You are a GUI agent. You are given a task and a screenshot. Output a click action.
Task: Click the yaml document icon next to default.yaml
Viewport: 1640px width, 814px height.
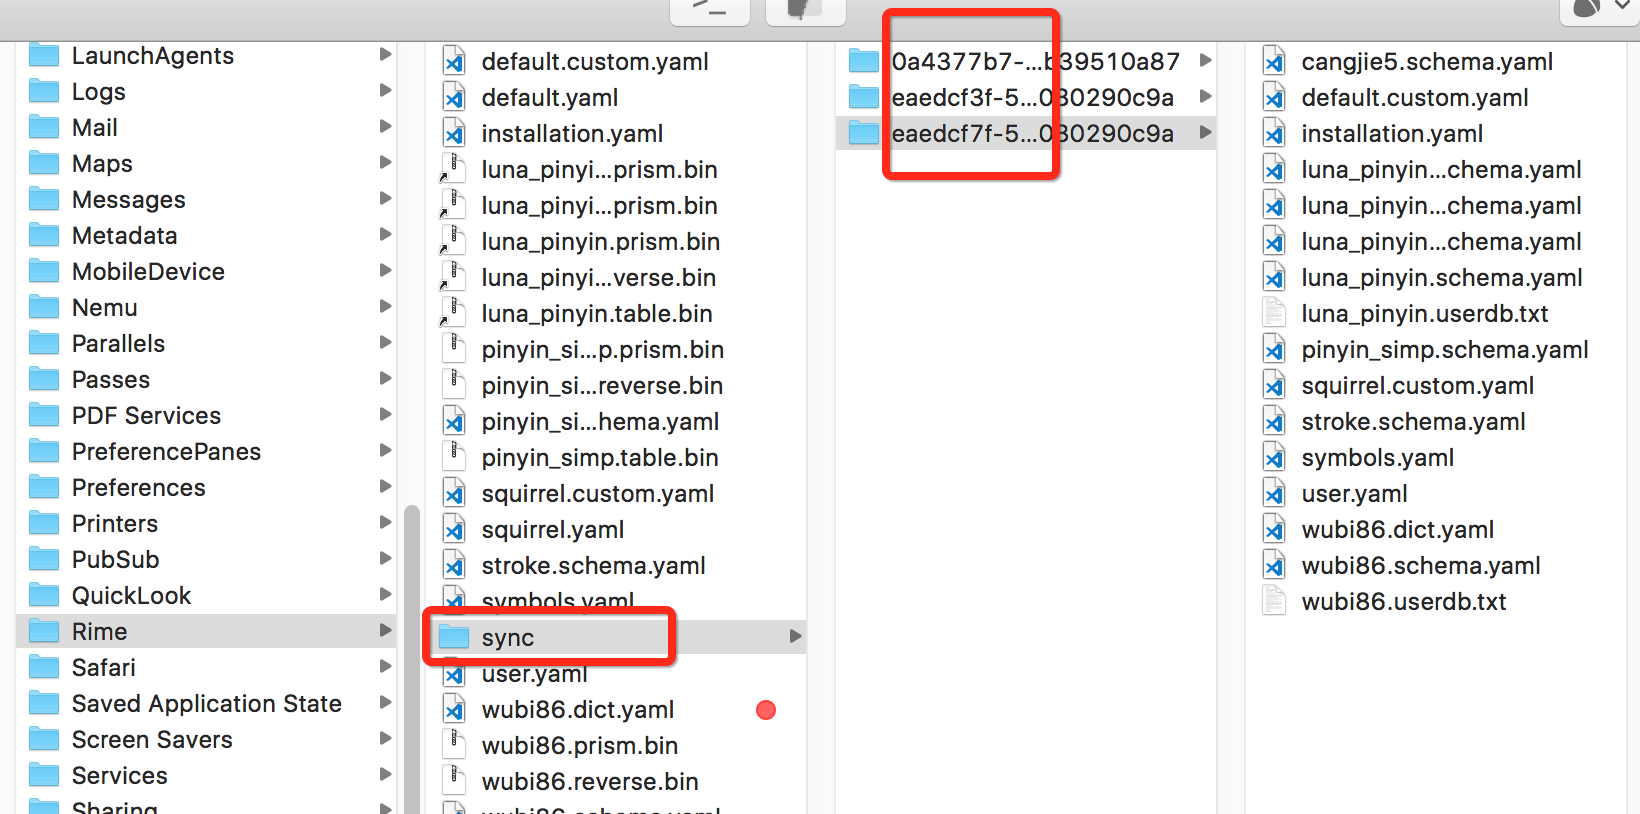454,97
